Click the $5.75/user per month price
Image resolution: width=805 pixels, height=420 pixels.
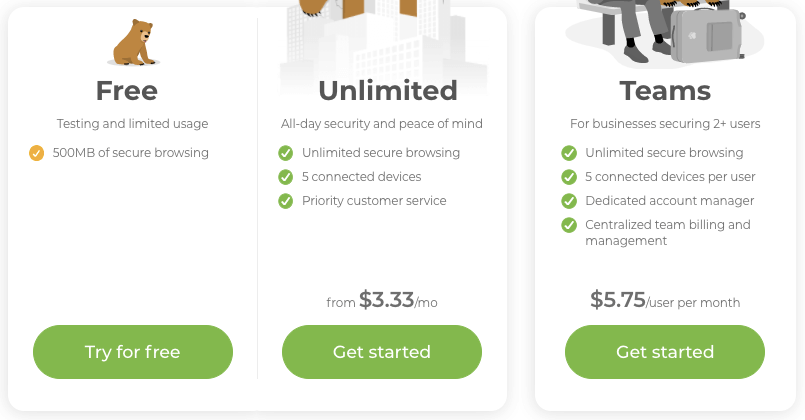pyautogui.click(x=665, y=300)
